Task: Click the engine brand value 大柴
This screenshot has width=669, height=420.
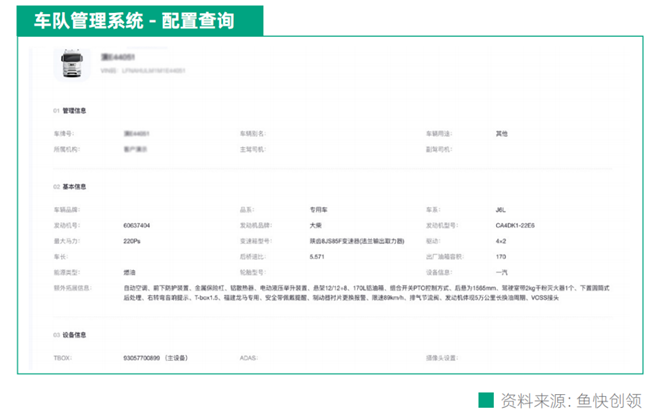Action: tap(316, 226)
